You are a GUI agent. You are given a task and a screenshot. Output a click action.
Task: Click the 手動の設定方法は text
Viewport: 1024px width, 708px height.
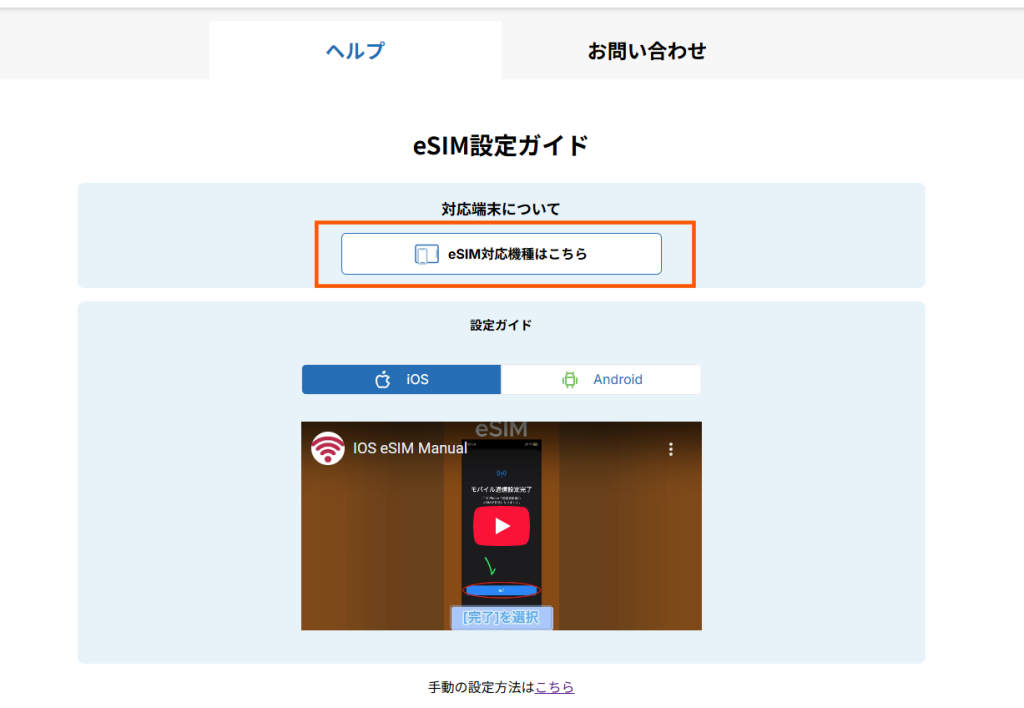click(x=481, y=687)
